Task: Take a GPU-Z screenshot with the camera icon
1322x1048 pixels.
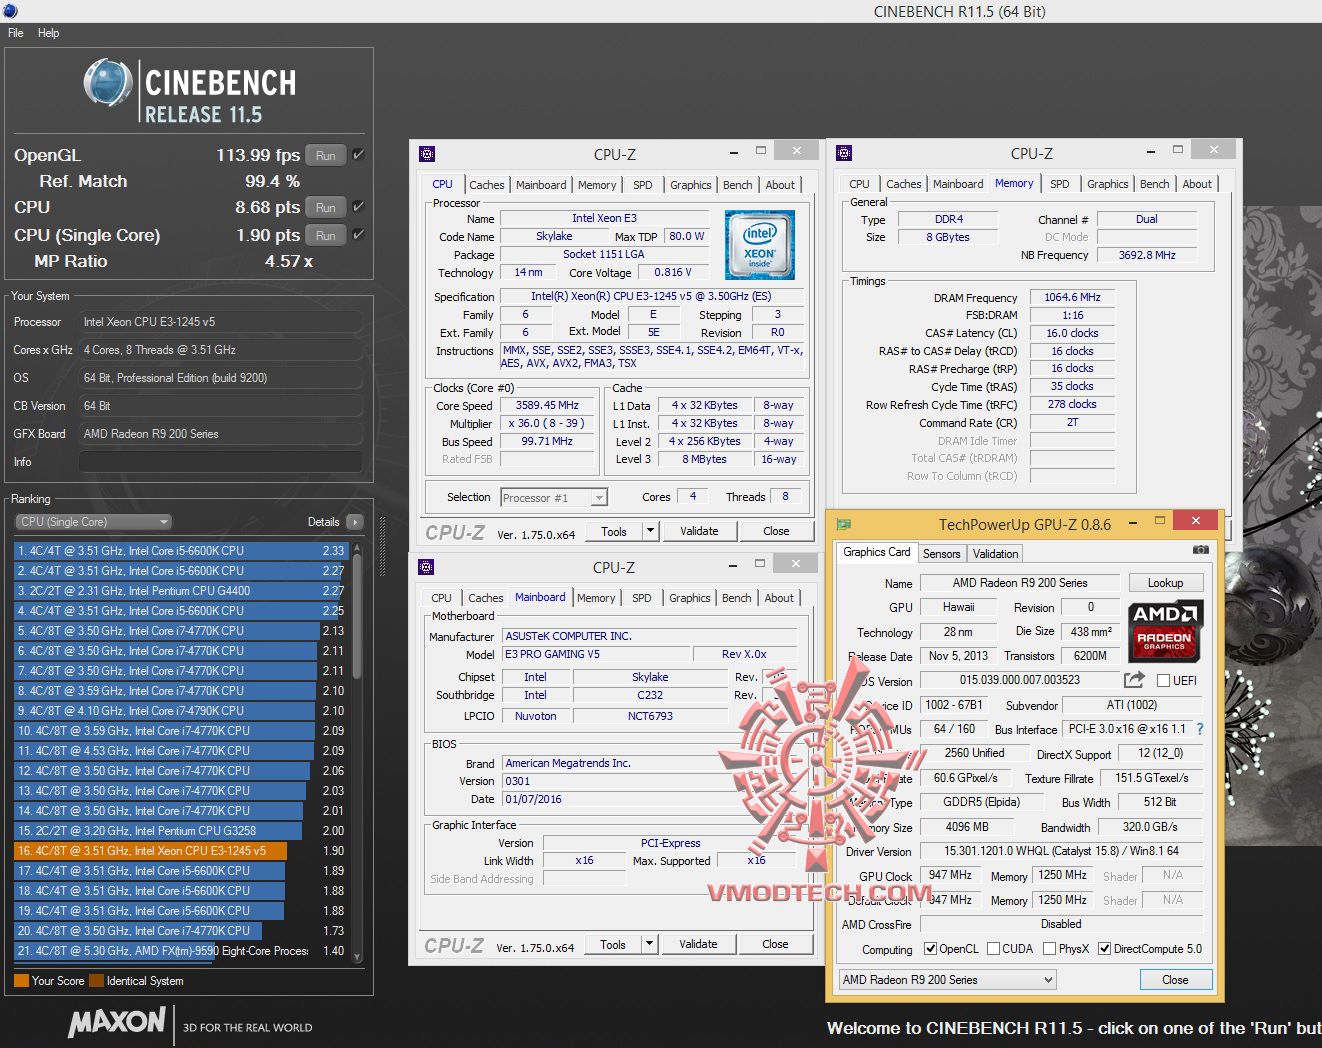Action: (1201, 550)
